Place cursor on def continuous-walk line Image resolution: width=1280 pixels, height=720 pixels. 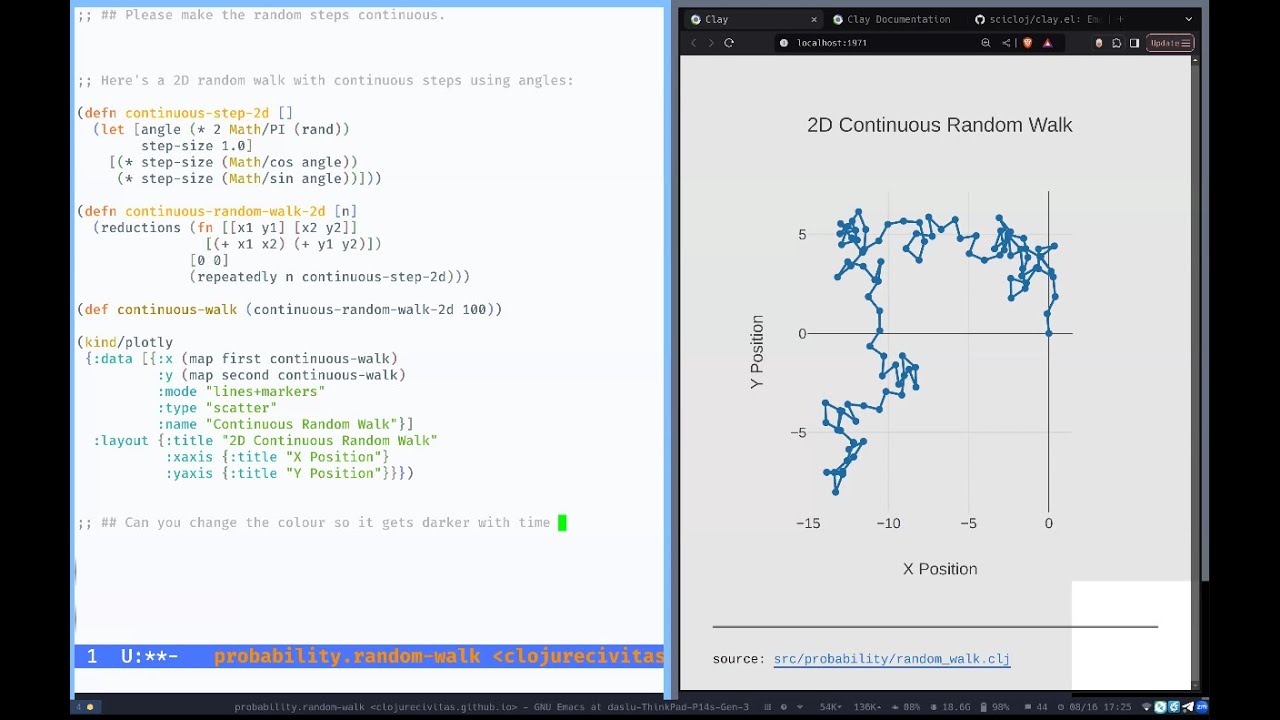point(289,310)
